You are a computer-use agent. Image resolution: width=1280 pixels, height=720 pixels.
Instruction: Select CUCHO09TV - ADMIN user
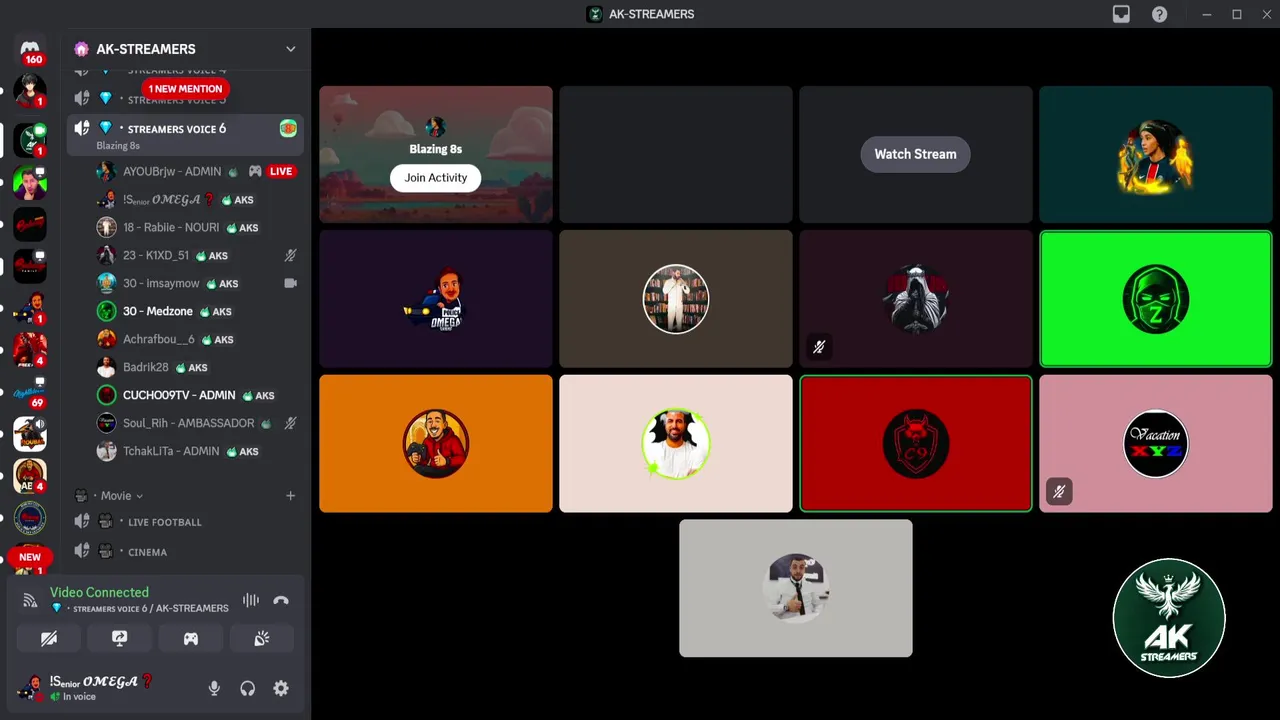pyautogui.click(x=197, y=395)
